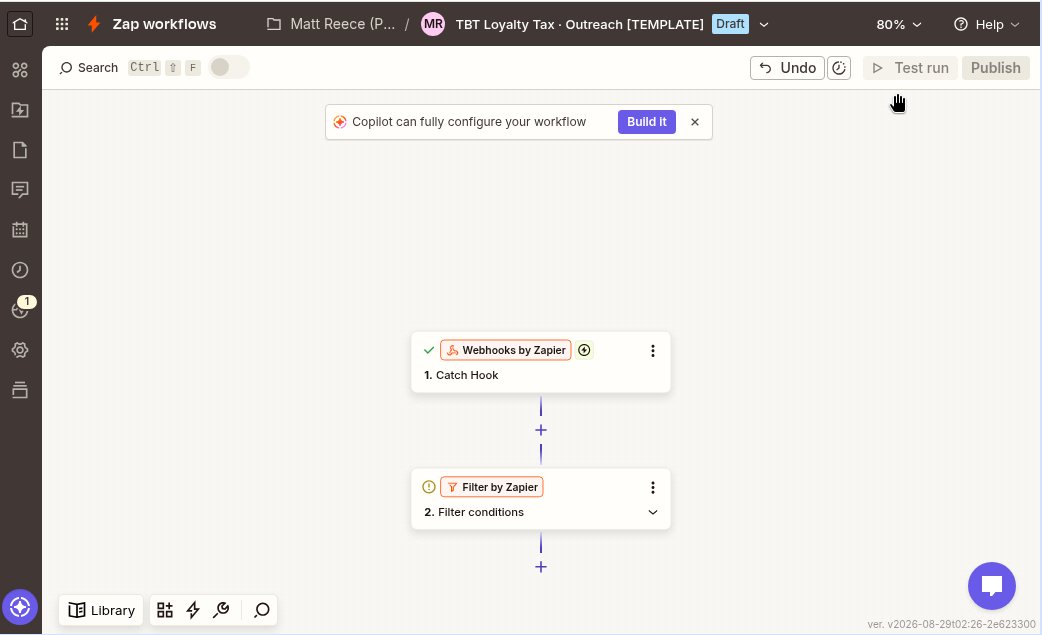Open the stacked layers icon in sidebar
Screen dimensions: 1042x635
20,390
